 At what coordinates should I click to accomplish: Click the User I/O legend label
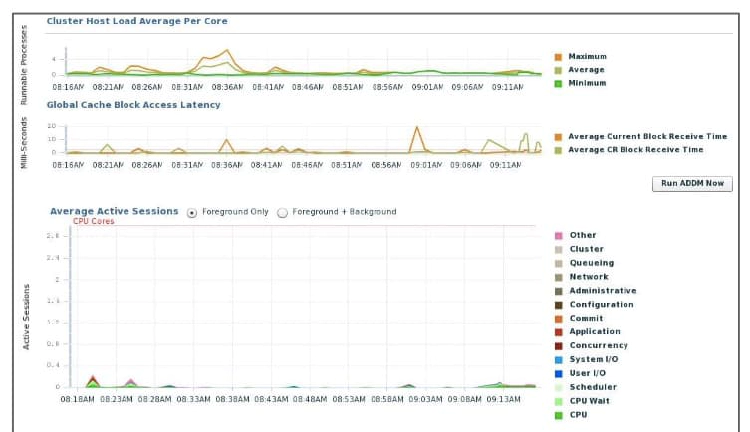pyautogui.click(x=587, y=373)
